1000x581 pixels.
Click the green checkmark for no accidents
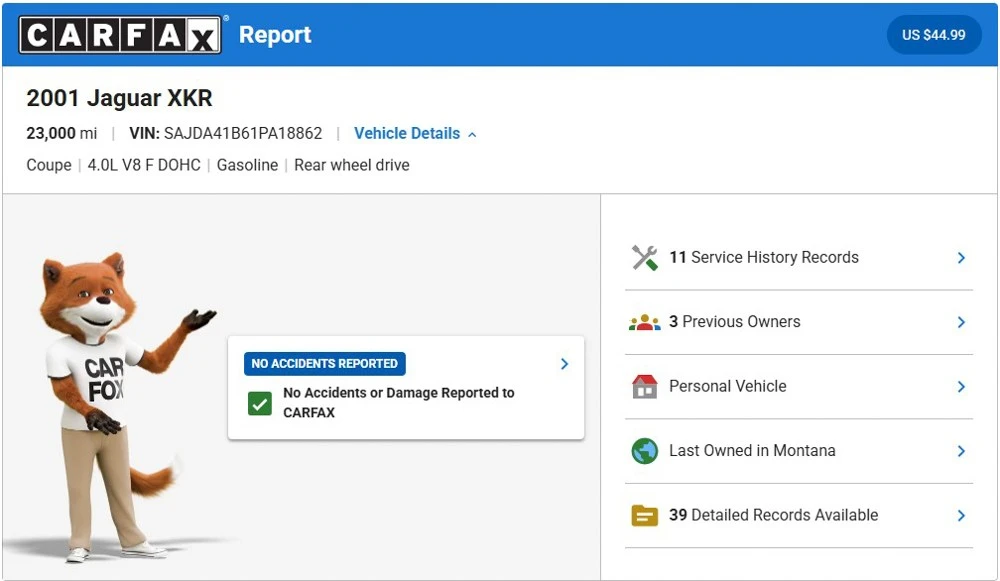[260, 403]
